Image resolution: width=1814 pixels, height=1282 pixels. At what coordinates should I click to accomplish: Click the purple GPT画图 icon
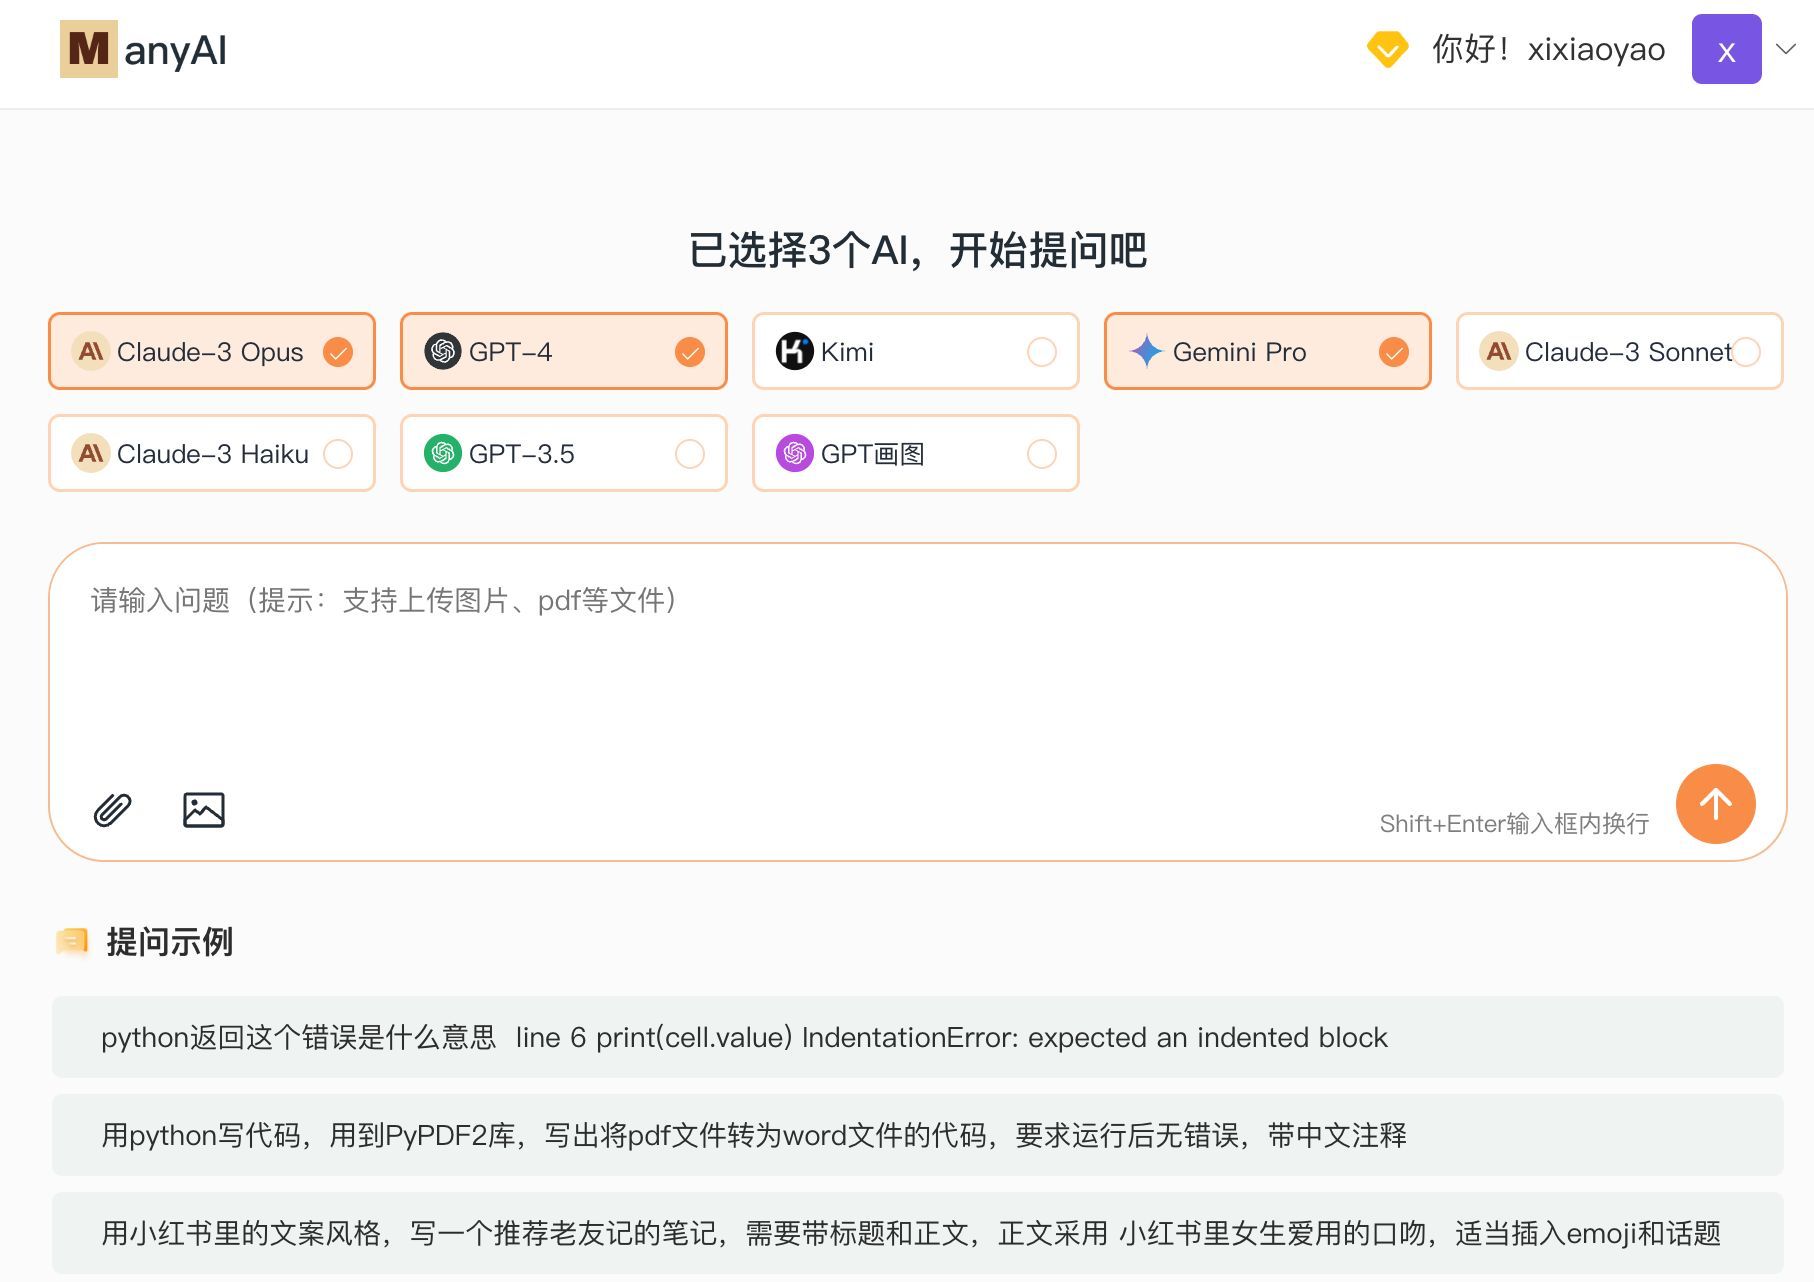click(x=794, y=454)
